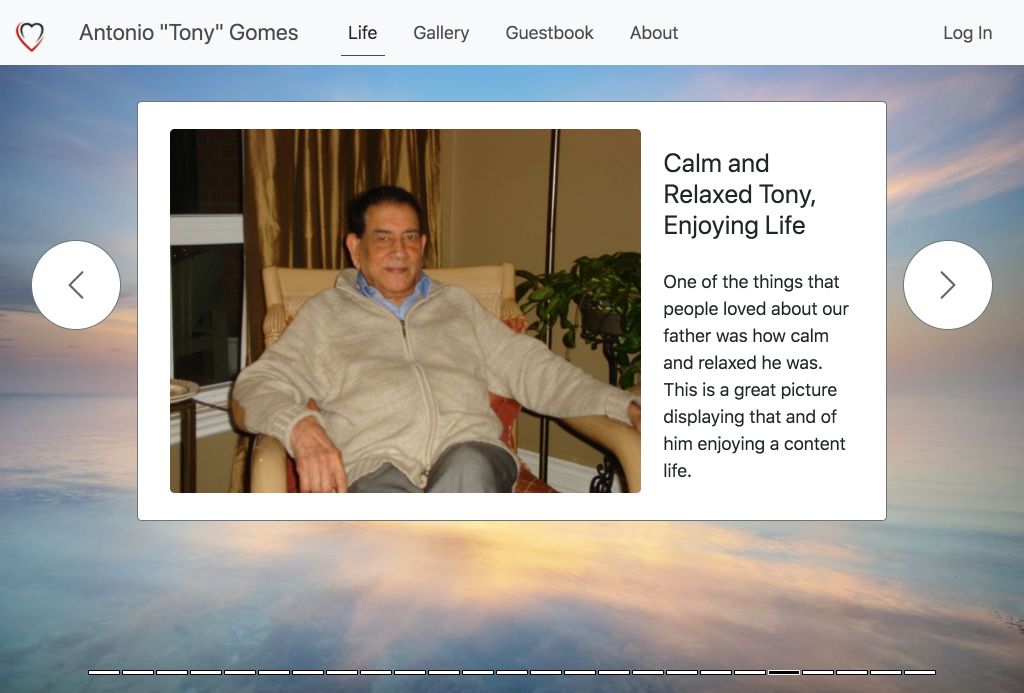Select the Life tab in the navigation

tap(362, 33)
